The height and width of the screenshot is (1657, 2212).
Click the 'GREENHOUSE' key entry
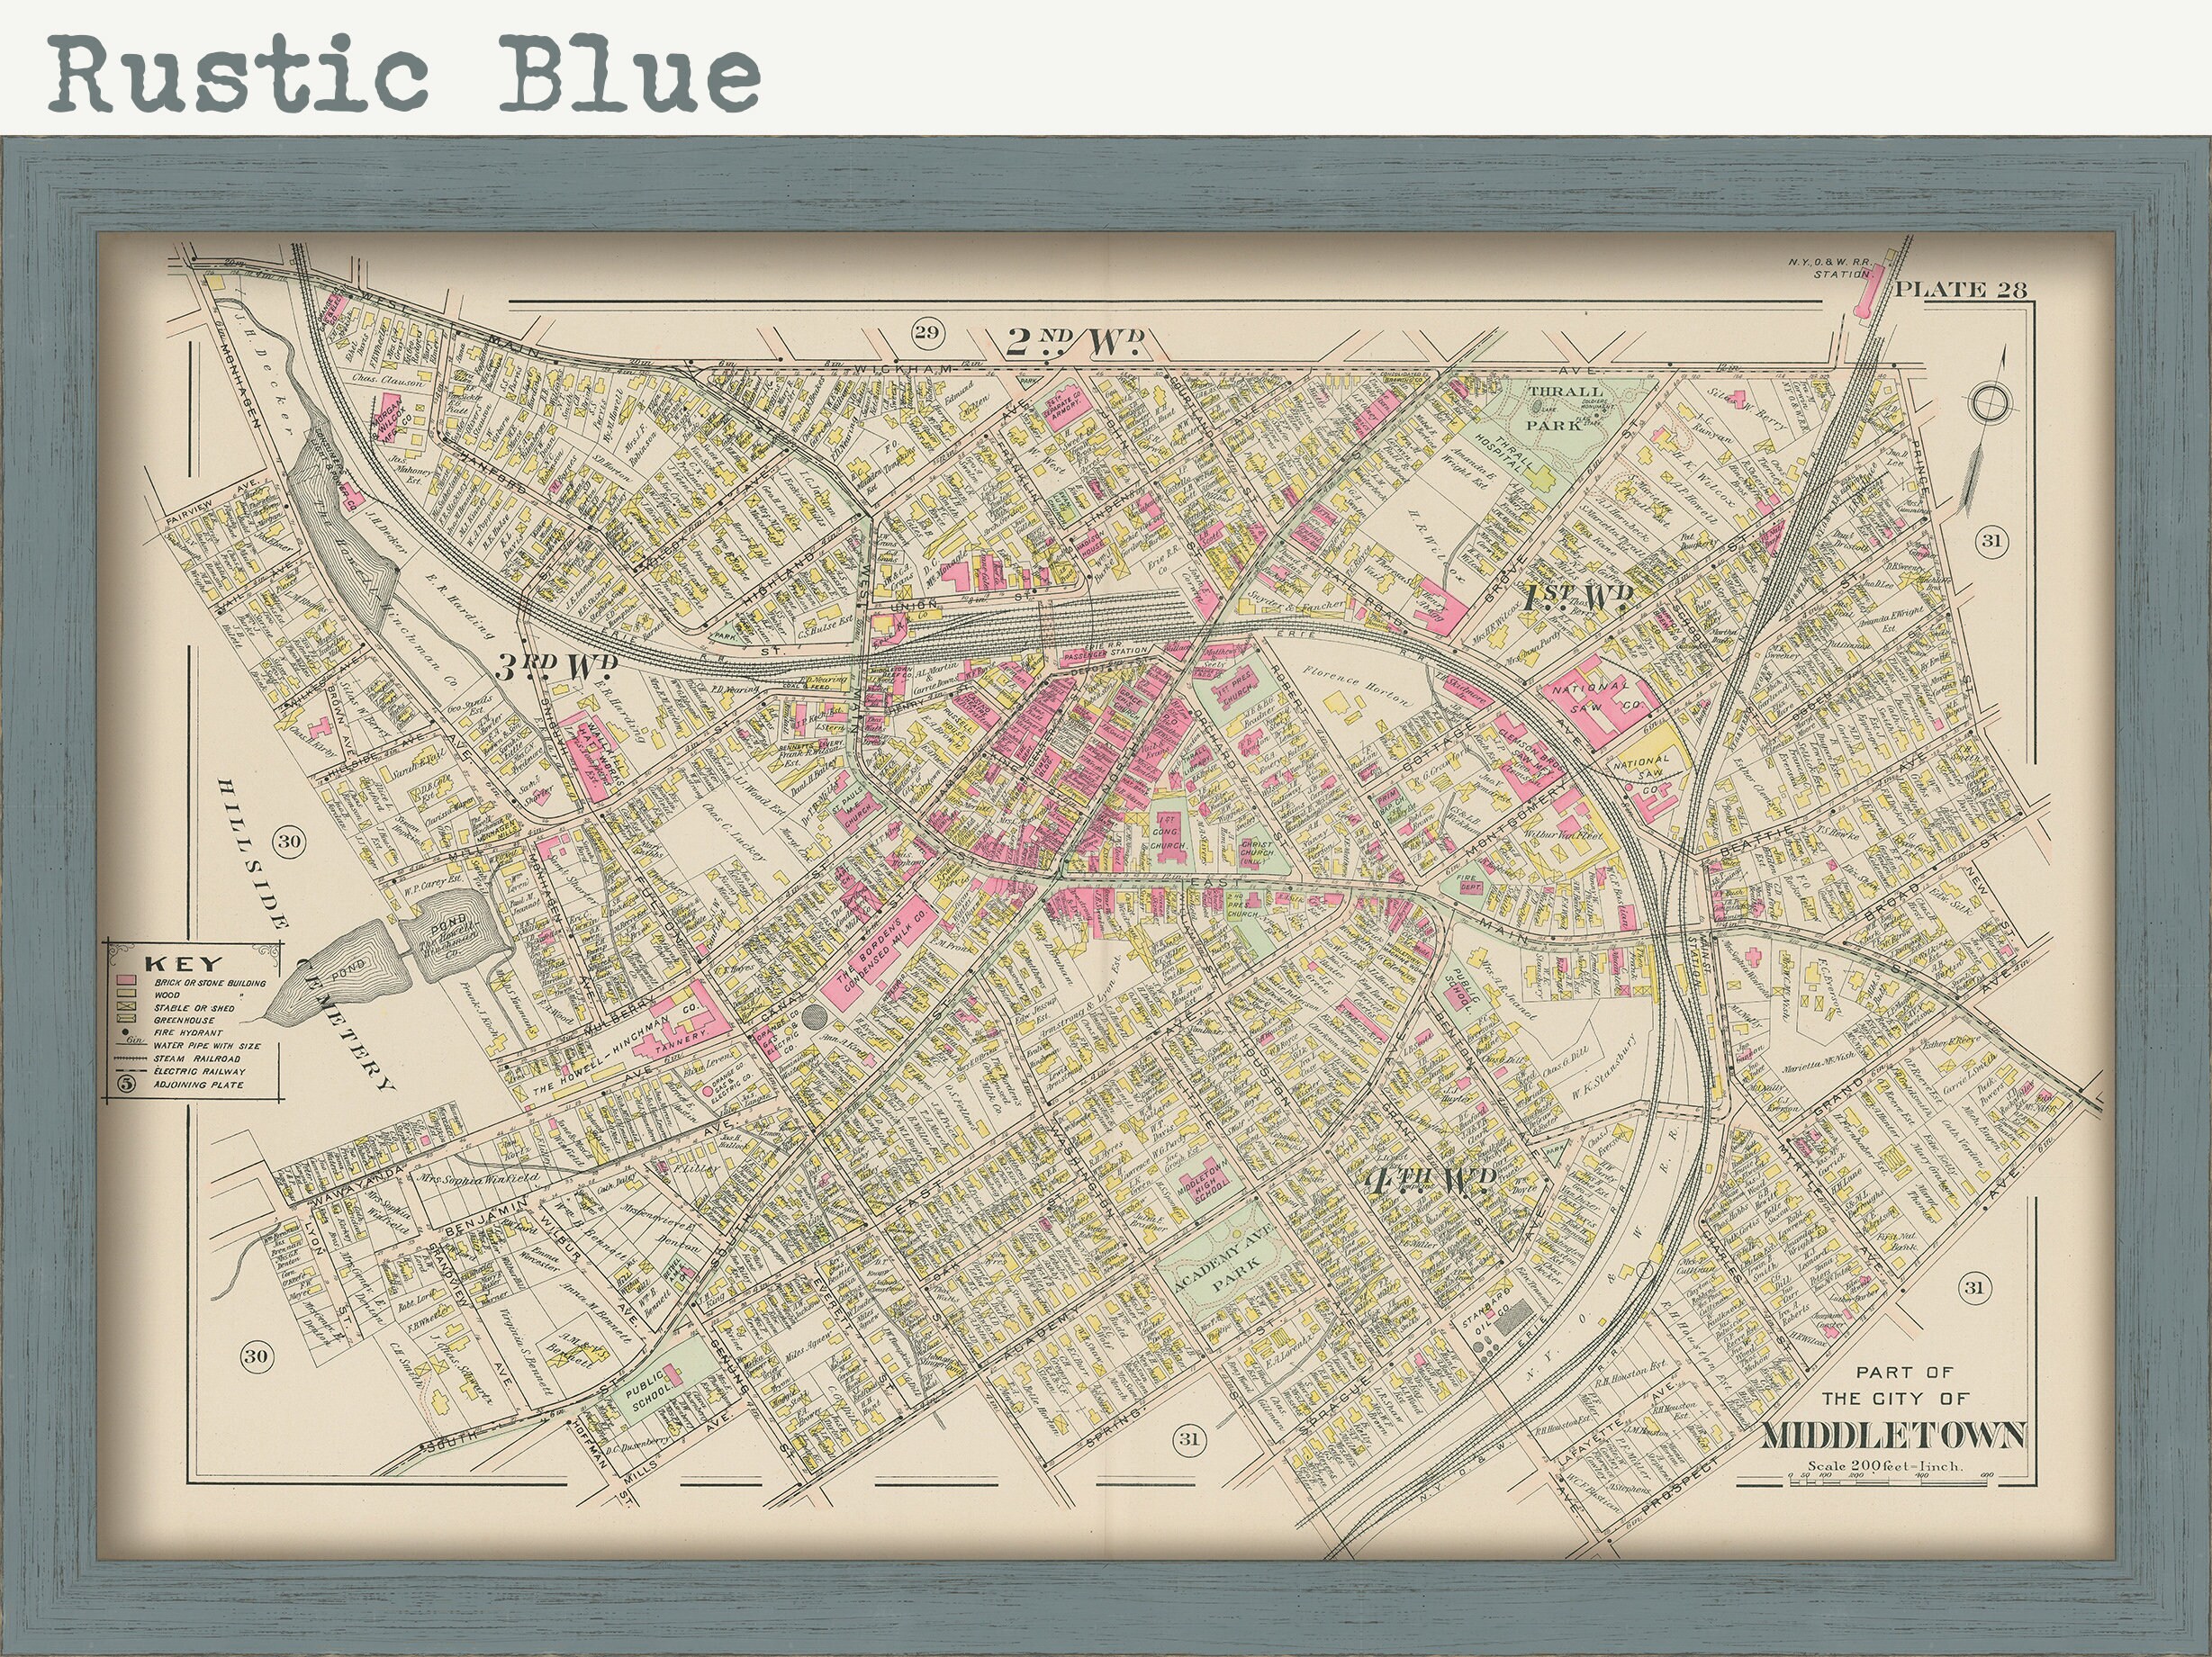184,1021
